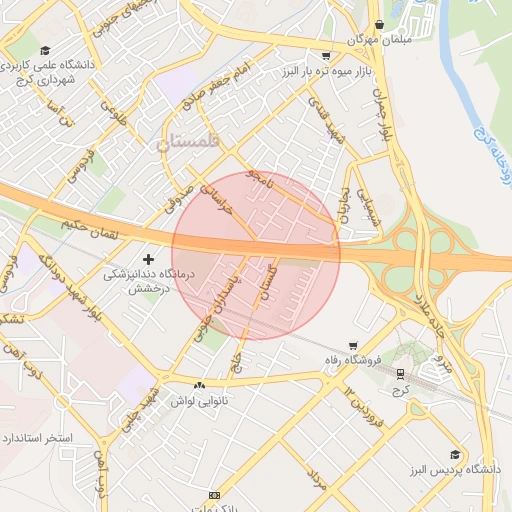Select the train station icon above کرج
Image resolution: width=512 pixels, height=512 pixels.
(x=400, y=375)
